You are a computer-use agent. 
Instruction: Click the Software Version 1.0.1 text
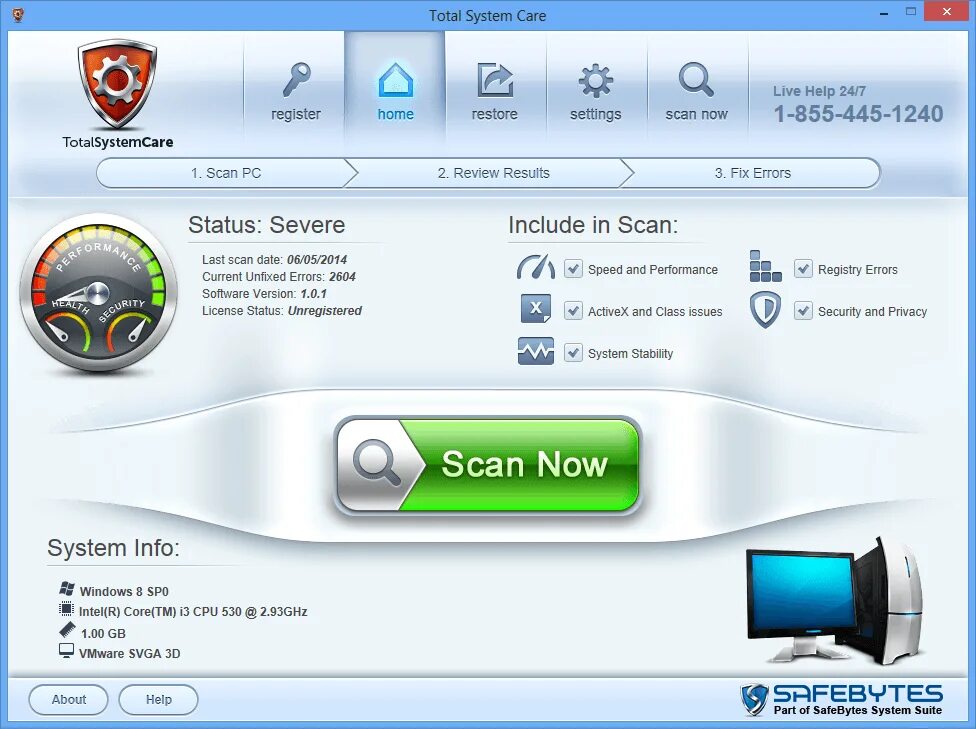coord(264,293)
